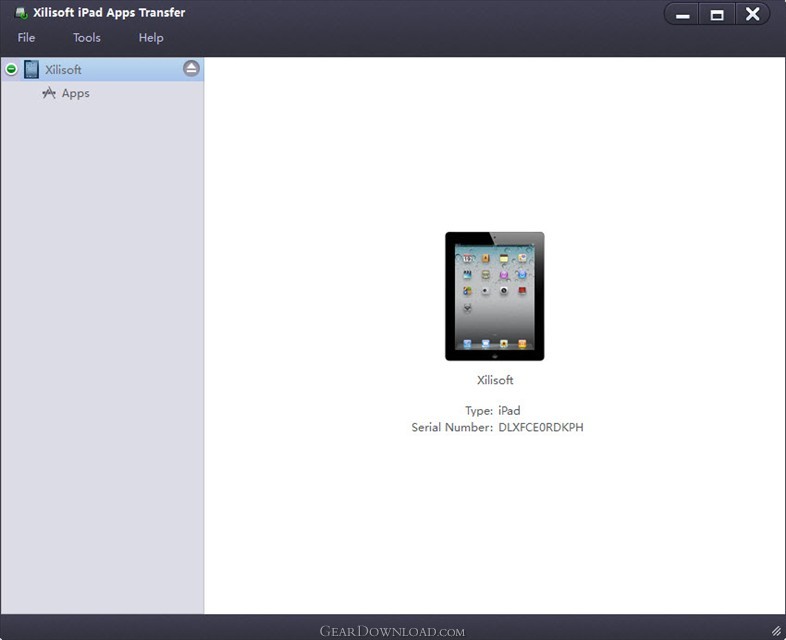
Task: Click the Apps store icon
Action: pyautogui.click(x=49, y=93)
